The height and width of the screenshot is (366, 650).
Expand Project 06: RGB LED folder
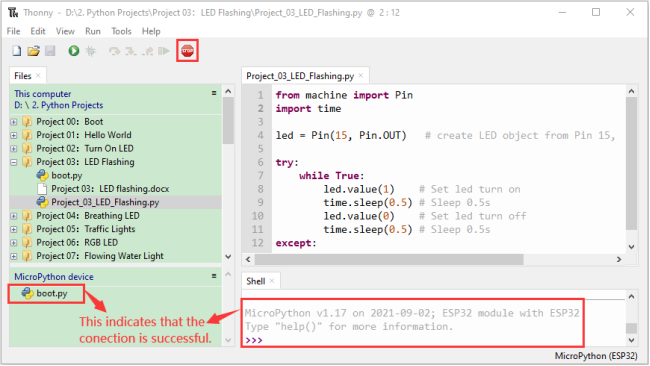coord(14,243)
